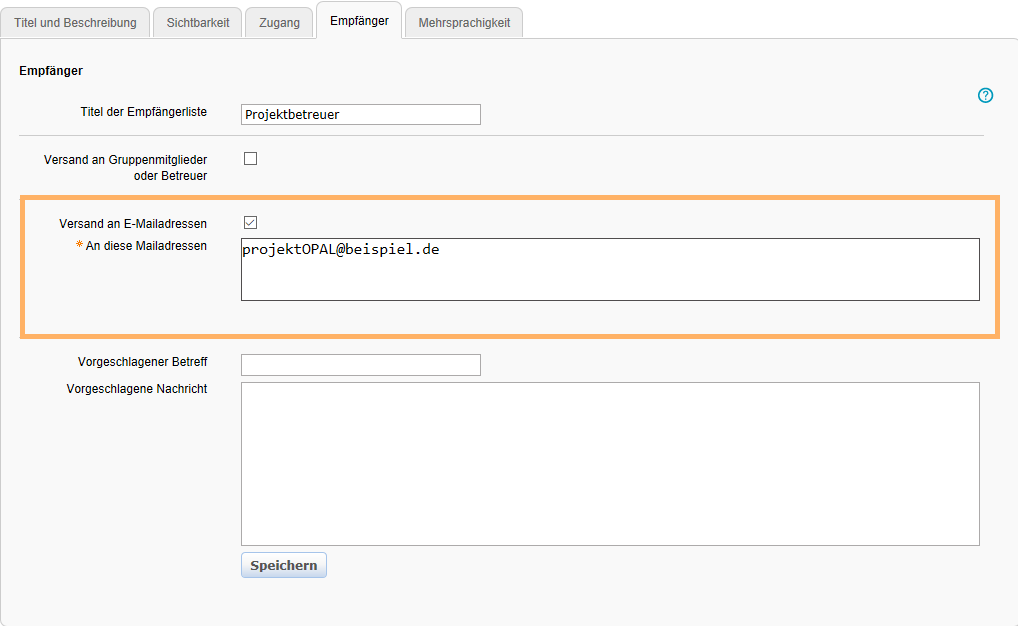Select the Mehrsprachigkeit tab

pyautogui.click(x=463, y=21)
